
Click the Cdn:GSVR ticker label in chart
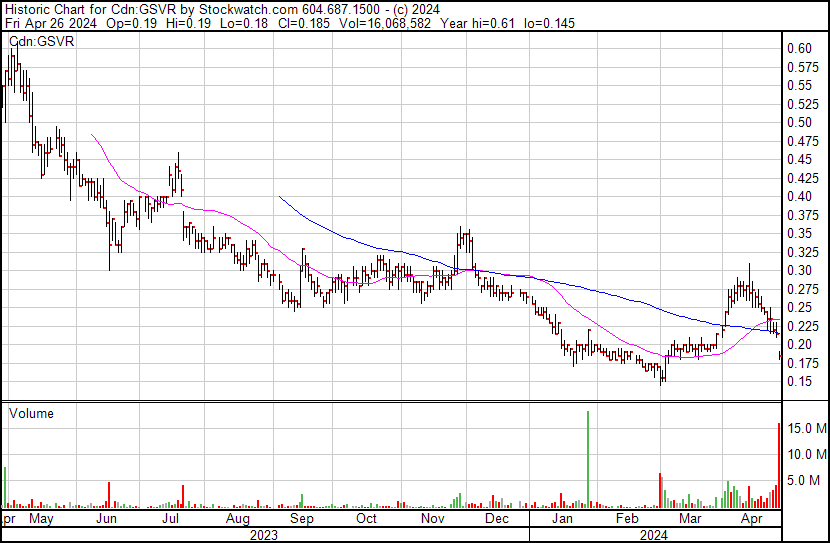click(x=41, y=42)
